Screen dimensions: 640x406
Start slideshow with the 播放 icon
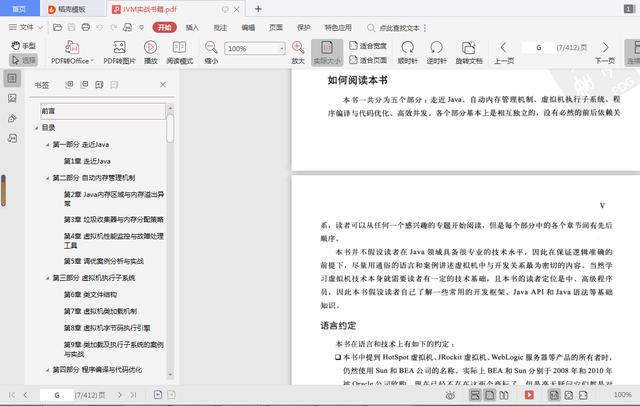click(x=150, y=52)
